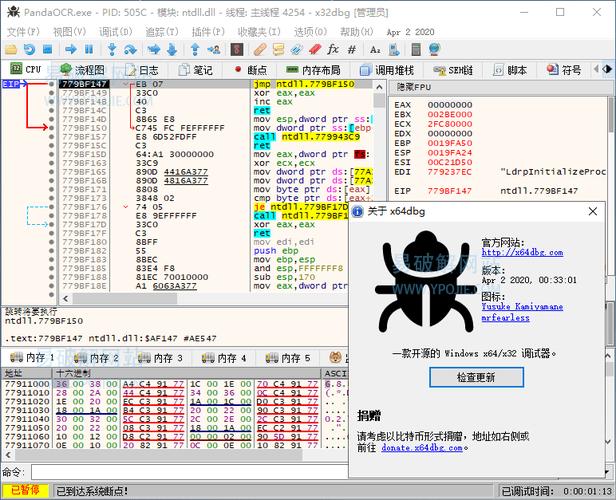Switch to the 断点 tab
The width and height of the screenshot is (616, 500).
tap(249, 70)
